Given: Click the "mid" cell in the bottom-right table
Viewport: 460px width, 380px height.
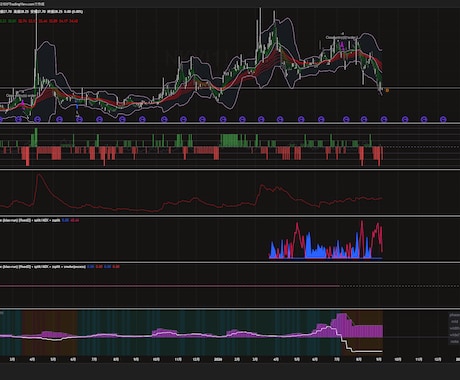Looking at the screenshot, I should click(x=454, y=322).
